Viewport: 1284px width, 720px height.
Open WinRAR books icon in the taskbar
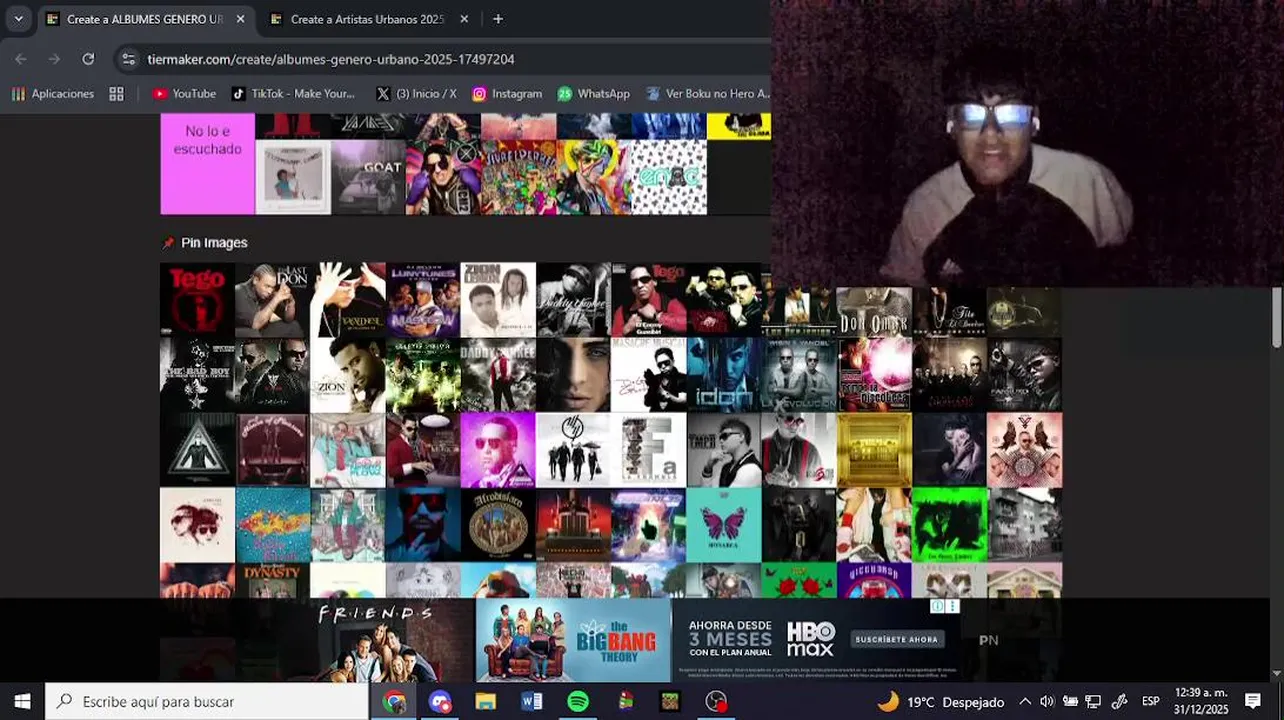[624, 701]
